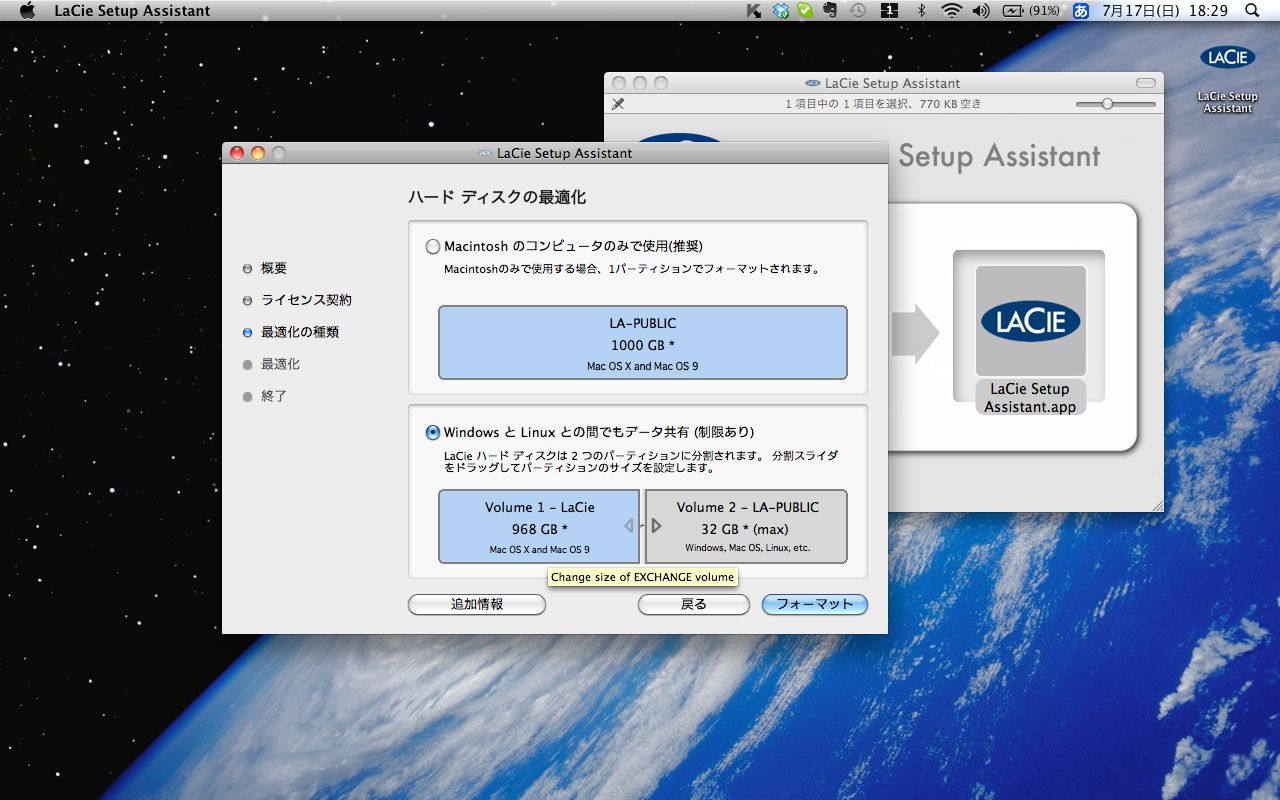
Task: Open the Apple menu
Action: (27, 11)
